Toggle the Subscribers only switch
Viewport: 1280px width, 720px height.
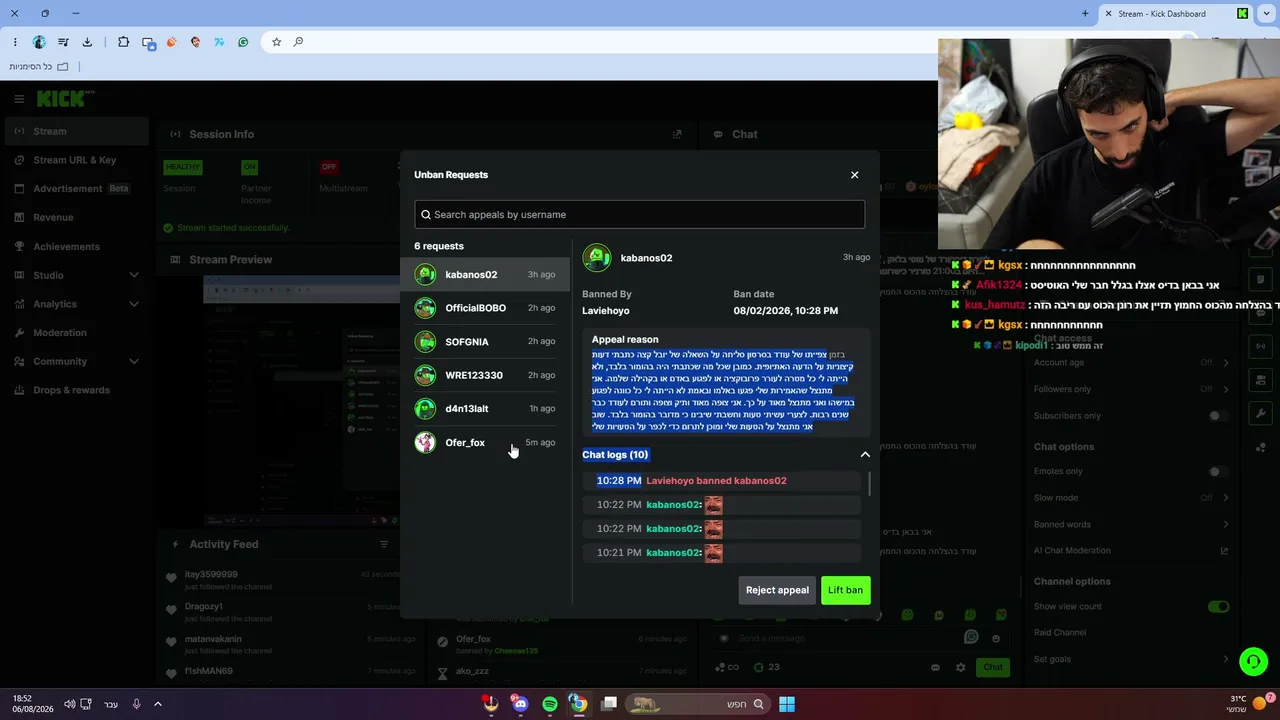1218,416
